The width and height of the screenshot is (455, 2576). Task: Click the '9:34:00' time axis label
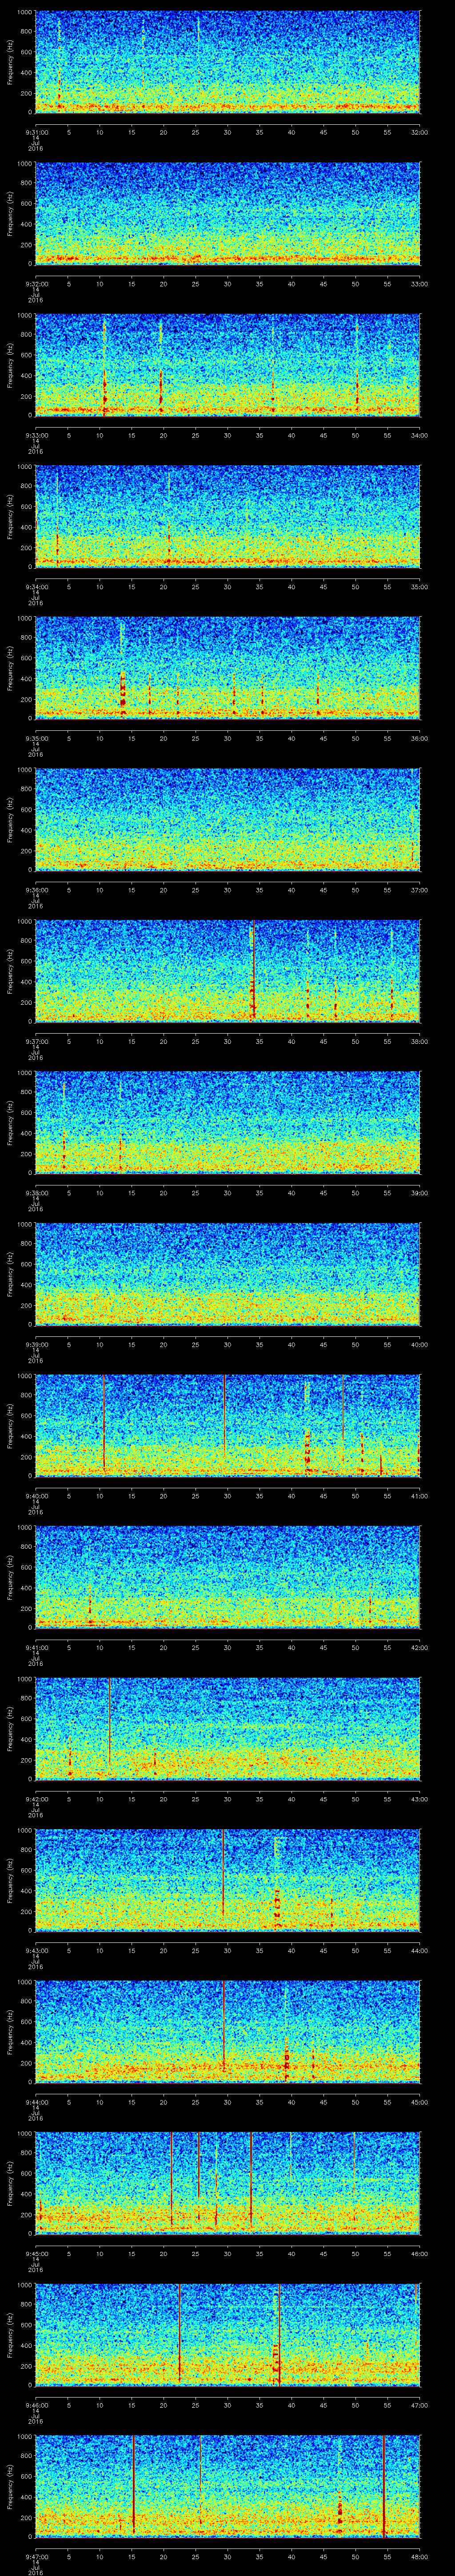coord(36,587)
